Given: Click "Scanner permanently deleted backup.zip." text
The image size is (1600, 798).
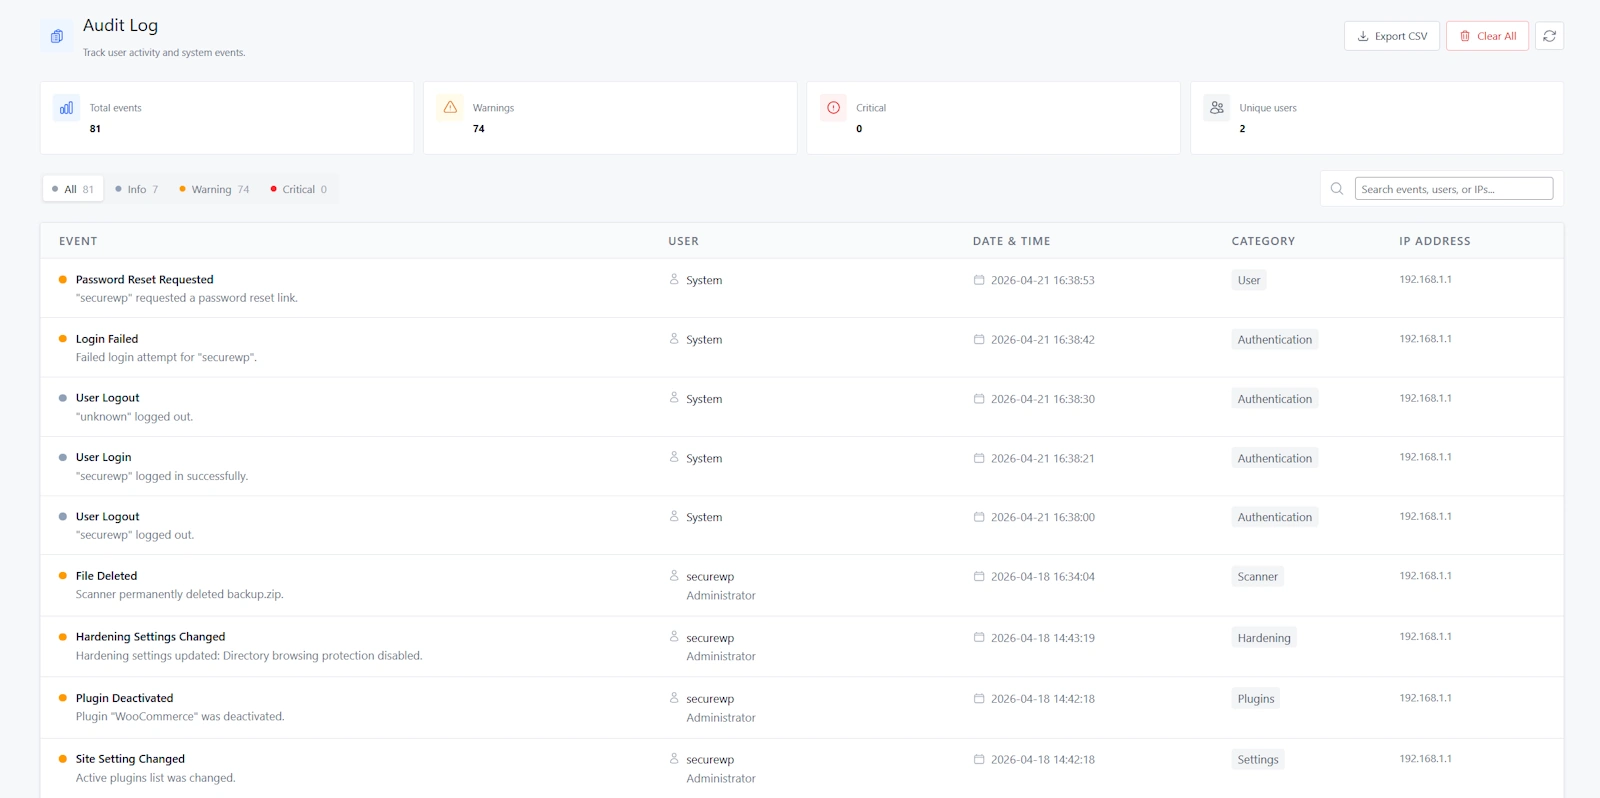Looking at the screenshot, I should 180,594.
